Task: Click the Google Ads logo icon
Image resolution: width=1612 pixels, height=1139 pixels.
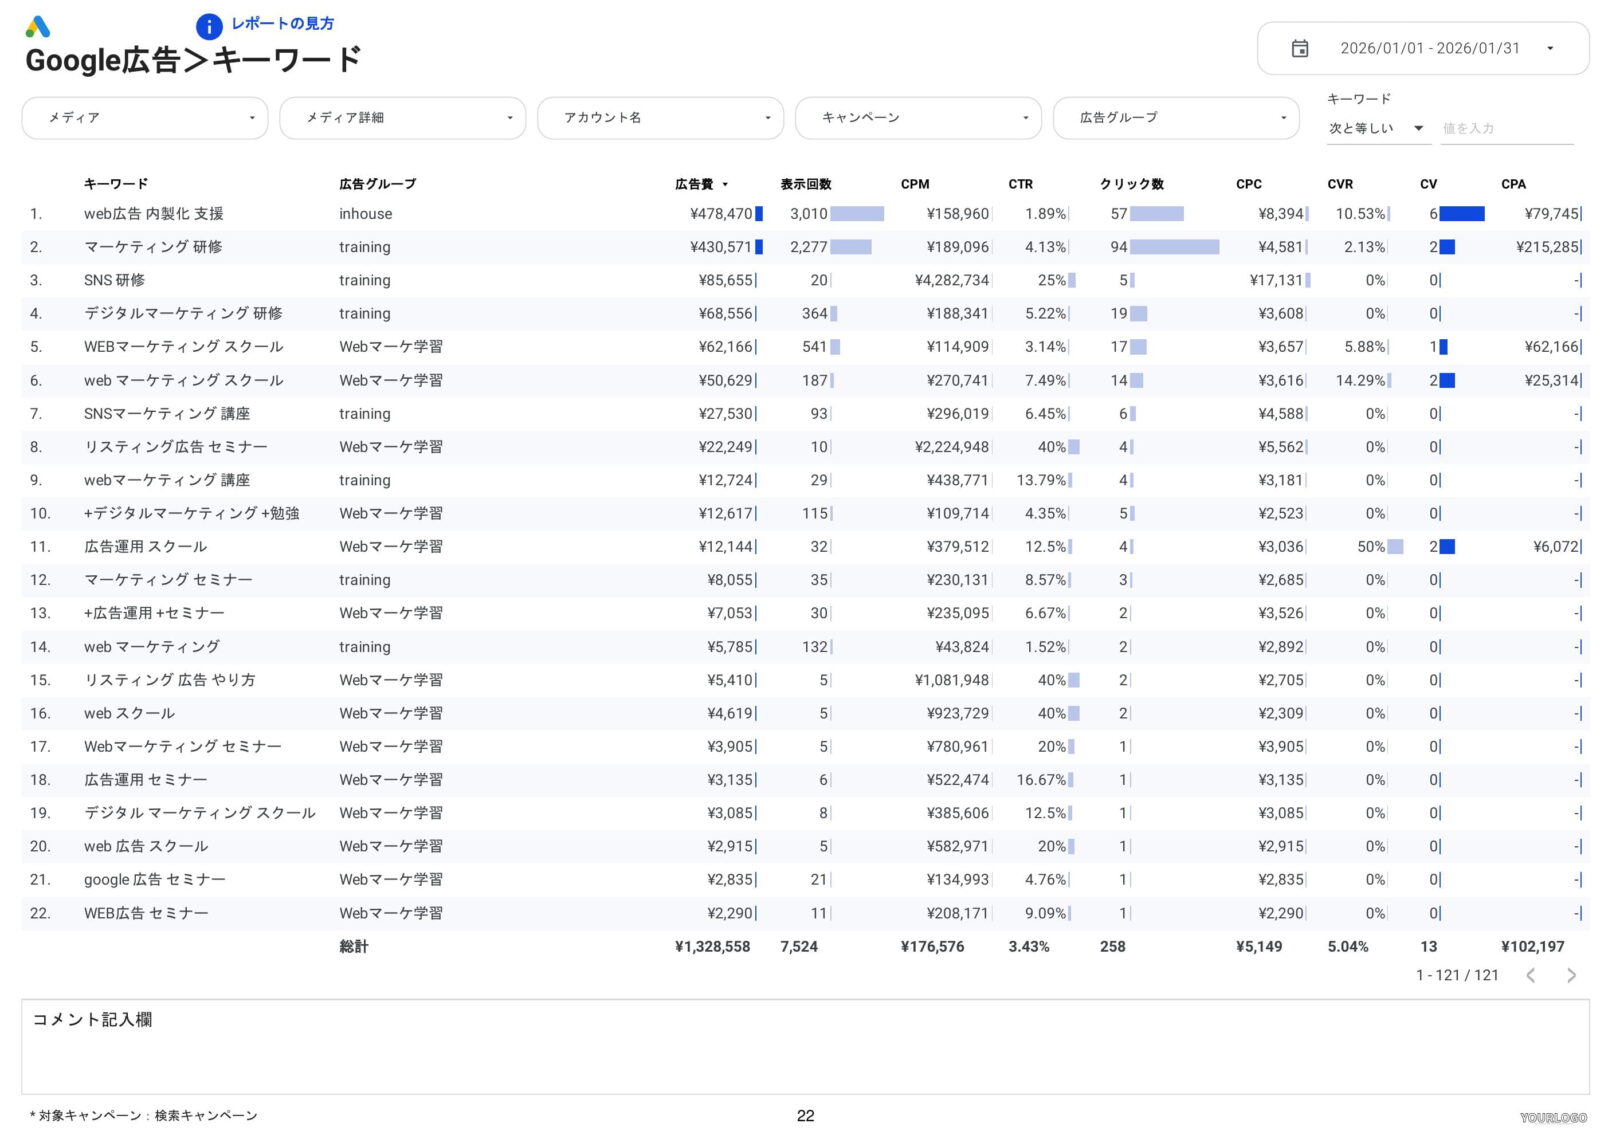Action: [38, 27]
